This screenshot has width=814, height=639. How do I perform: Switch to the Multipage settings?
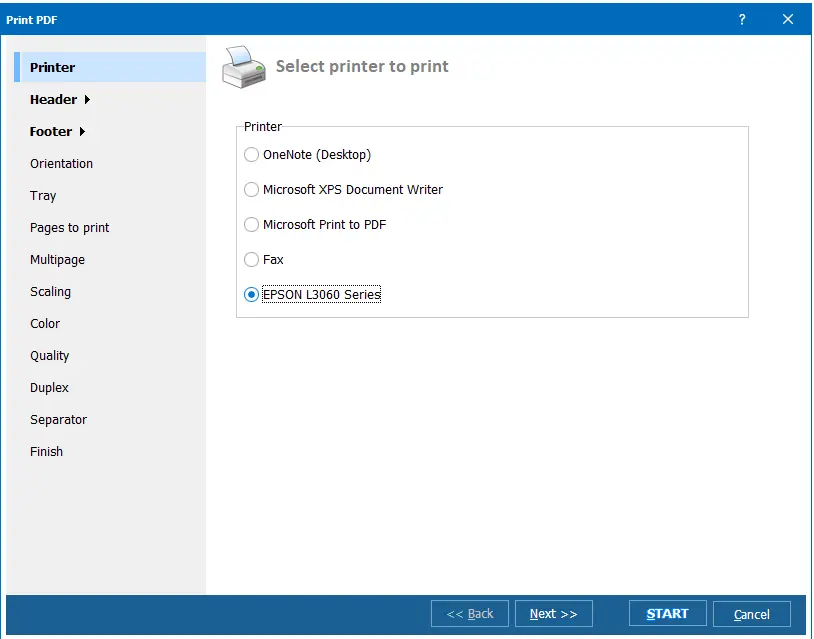[x=57, y=259]
